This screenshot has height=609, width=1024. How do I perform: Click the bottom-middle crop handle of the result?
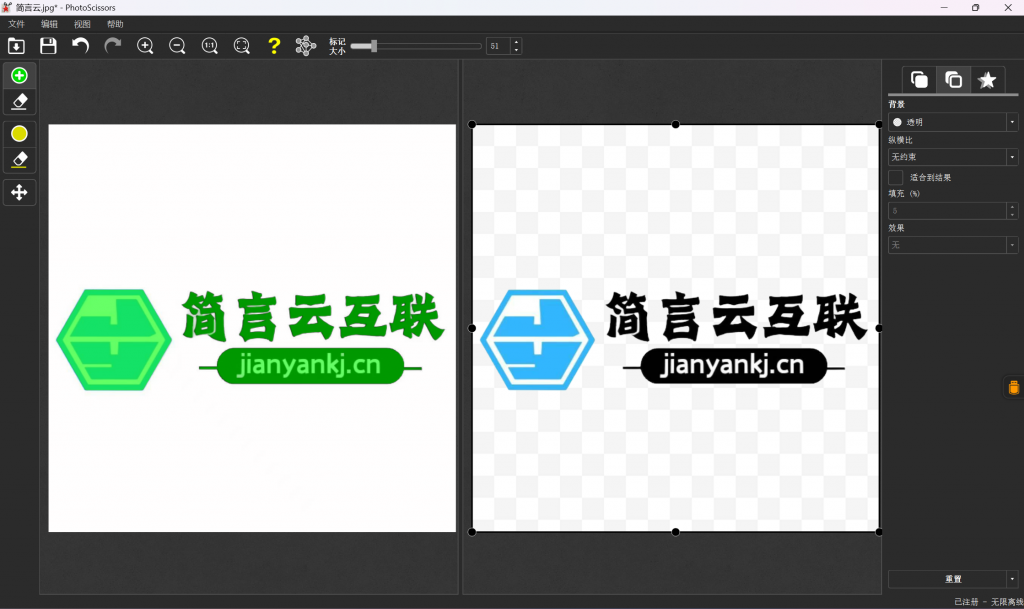click(676, 532)
